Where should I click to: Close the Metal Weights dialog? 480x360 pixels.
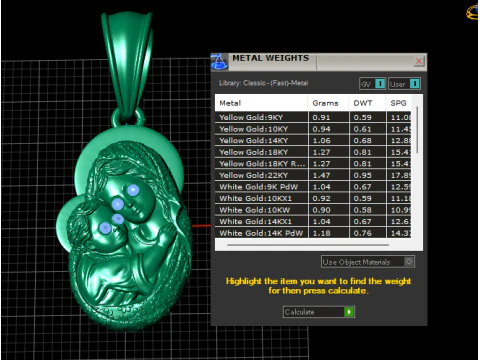pos(419,61)
